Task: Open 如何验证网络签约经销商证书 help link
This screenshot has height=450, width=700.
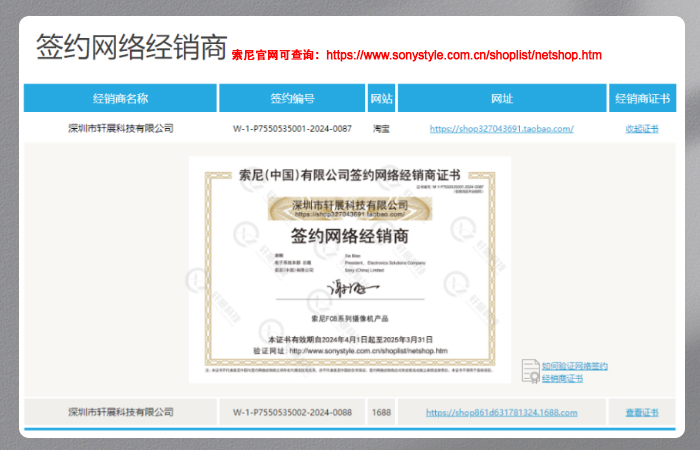Action: click(x=575, y=372)
